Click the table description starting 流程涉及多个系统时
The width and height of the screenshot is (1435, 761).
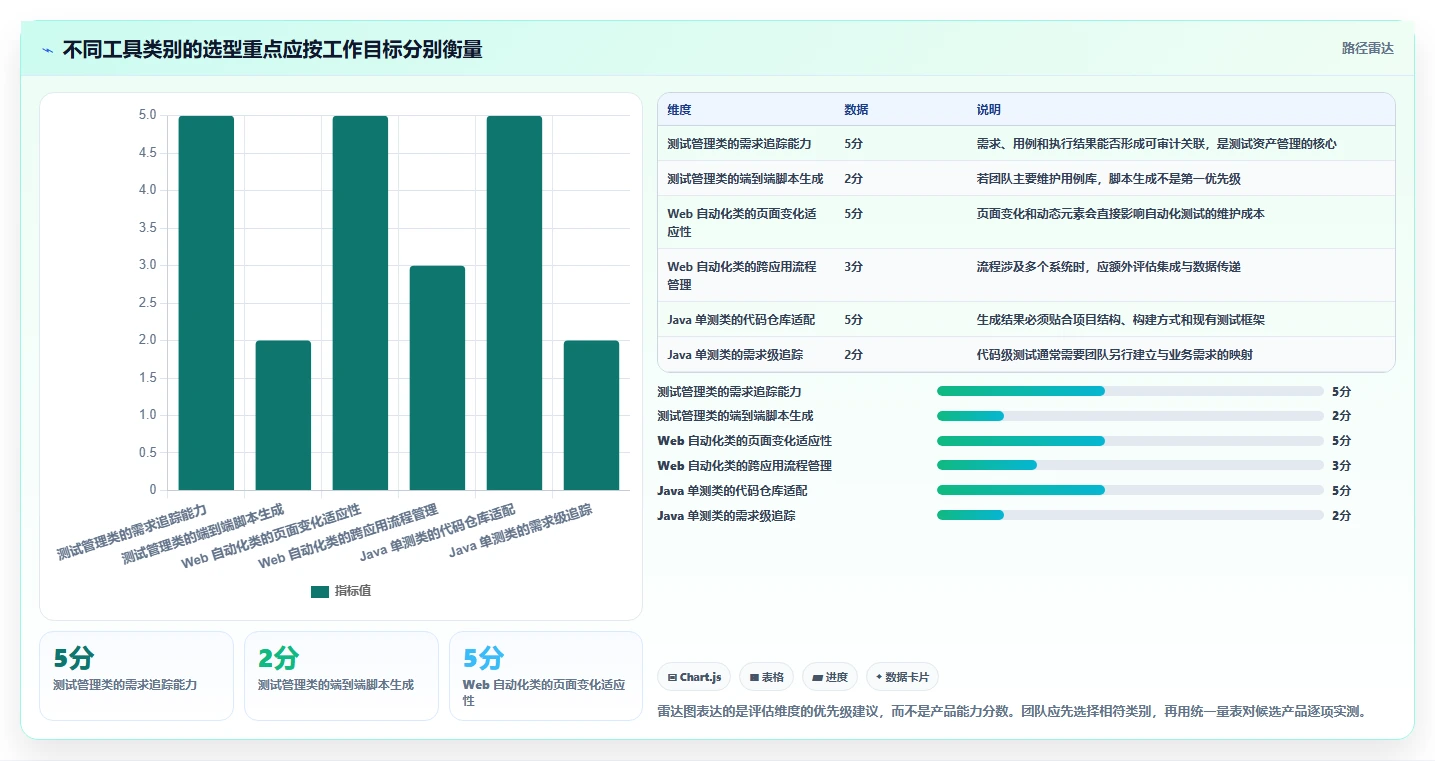[1108, 267]
